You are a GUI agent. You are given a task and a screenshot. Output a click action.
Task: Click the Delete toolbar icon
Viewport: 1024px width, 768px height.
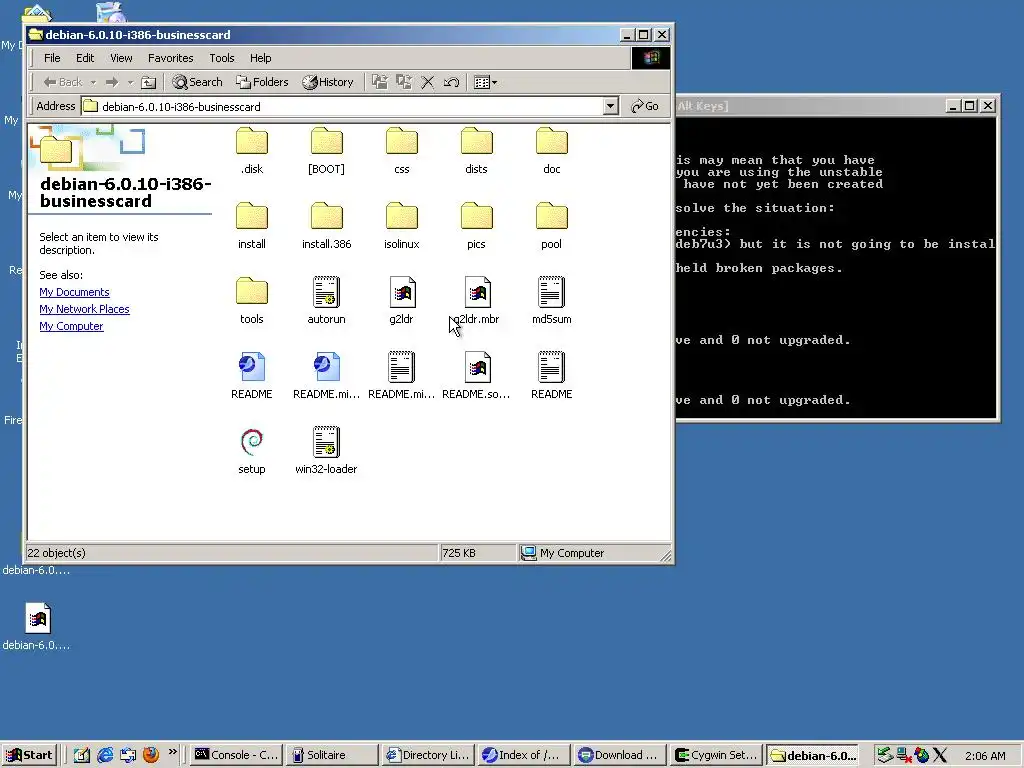click(x=427, y=82)
